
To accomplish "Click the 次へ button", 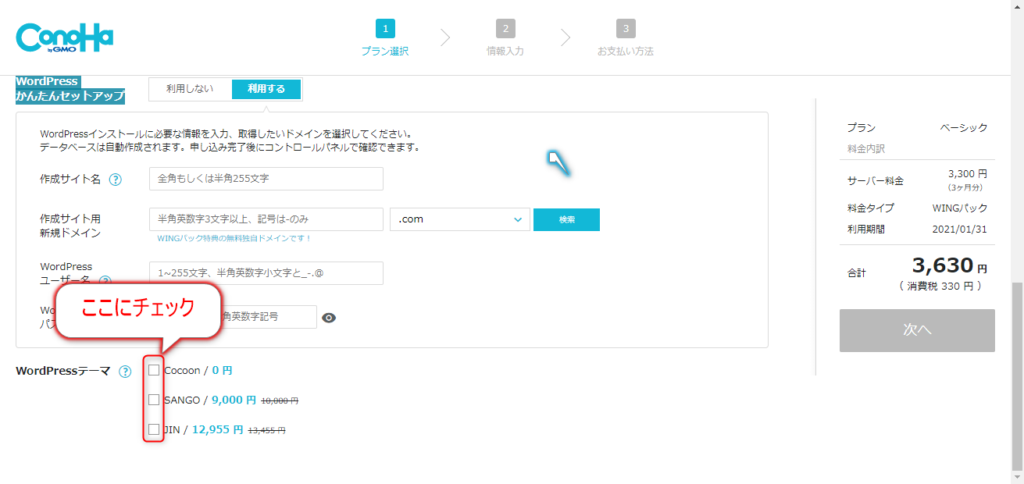I will [x=917, y=331].
